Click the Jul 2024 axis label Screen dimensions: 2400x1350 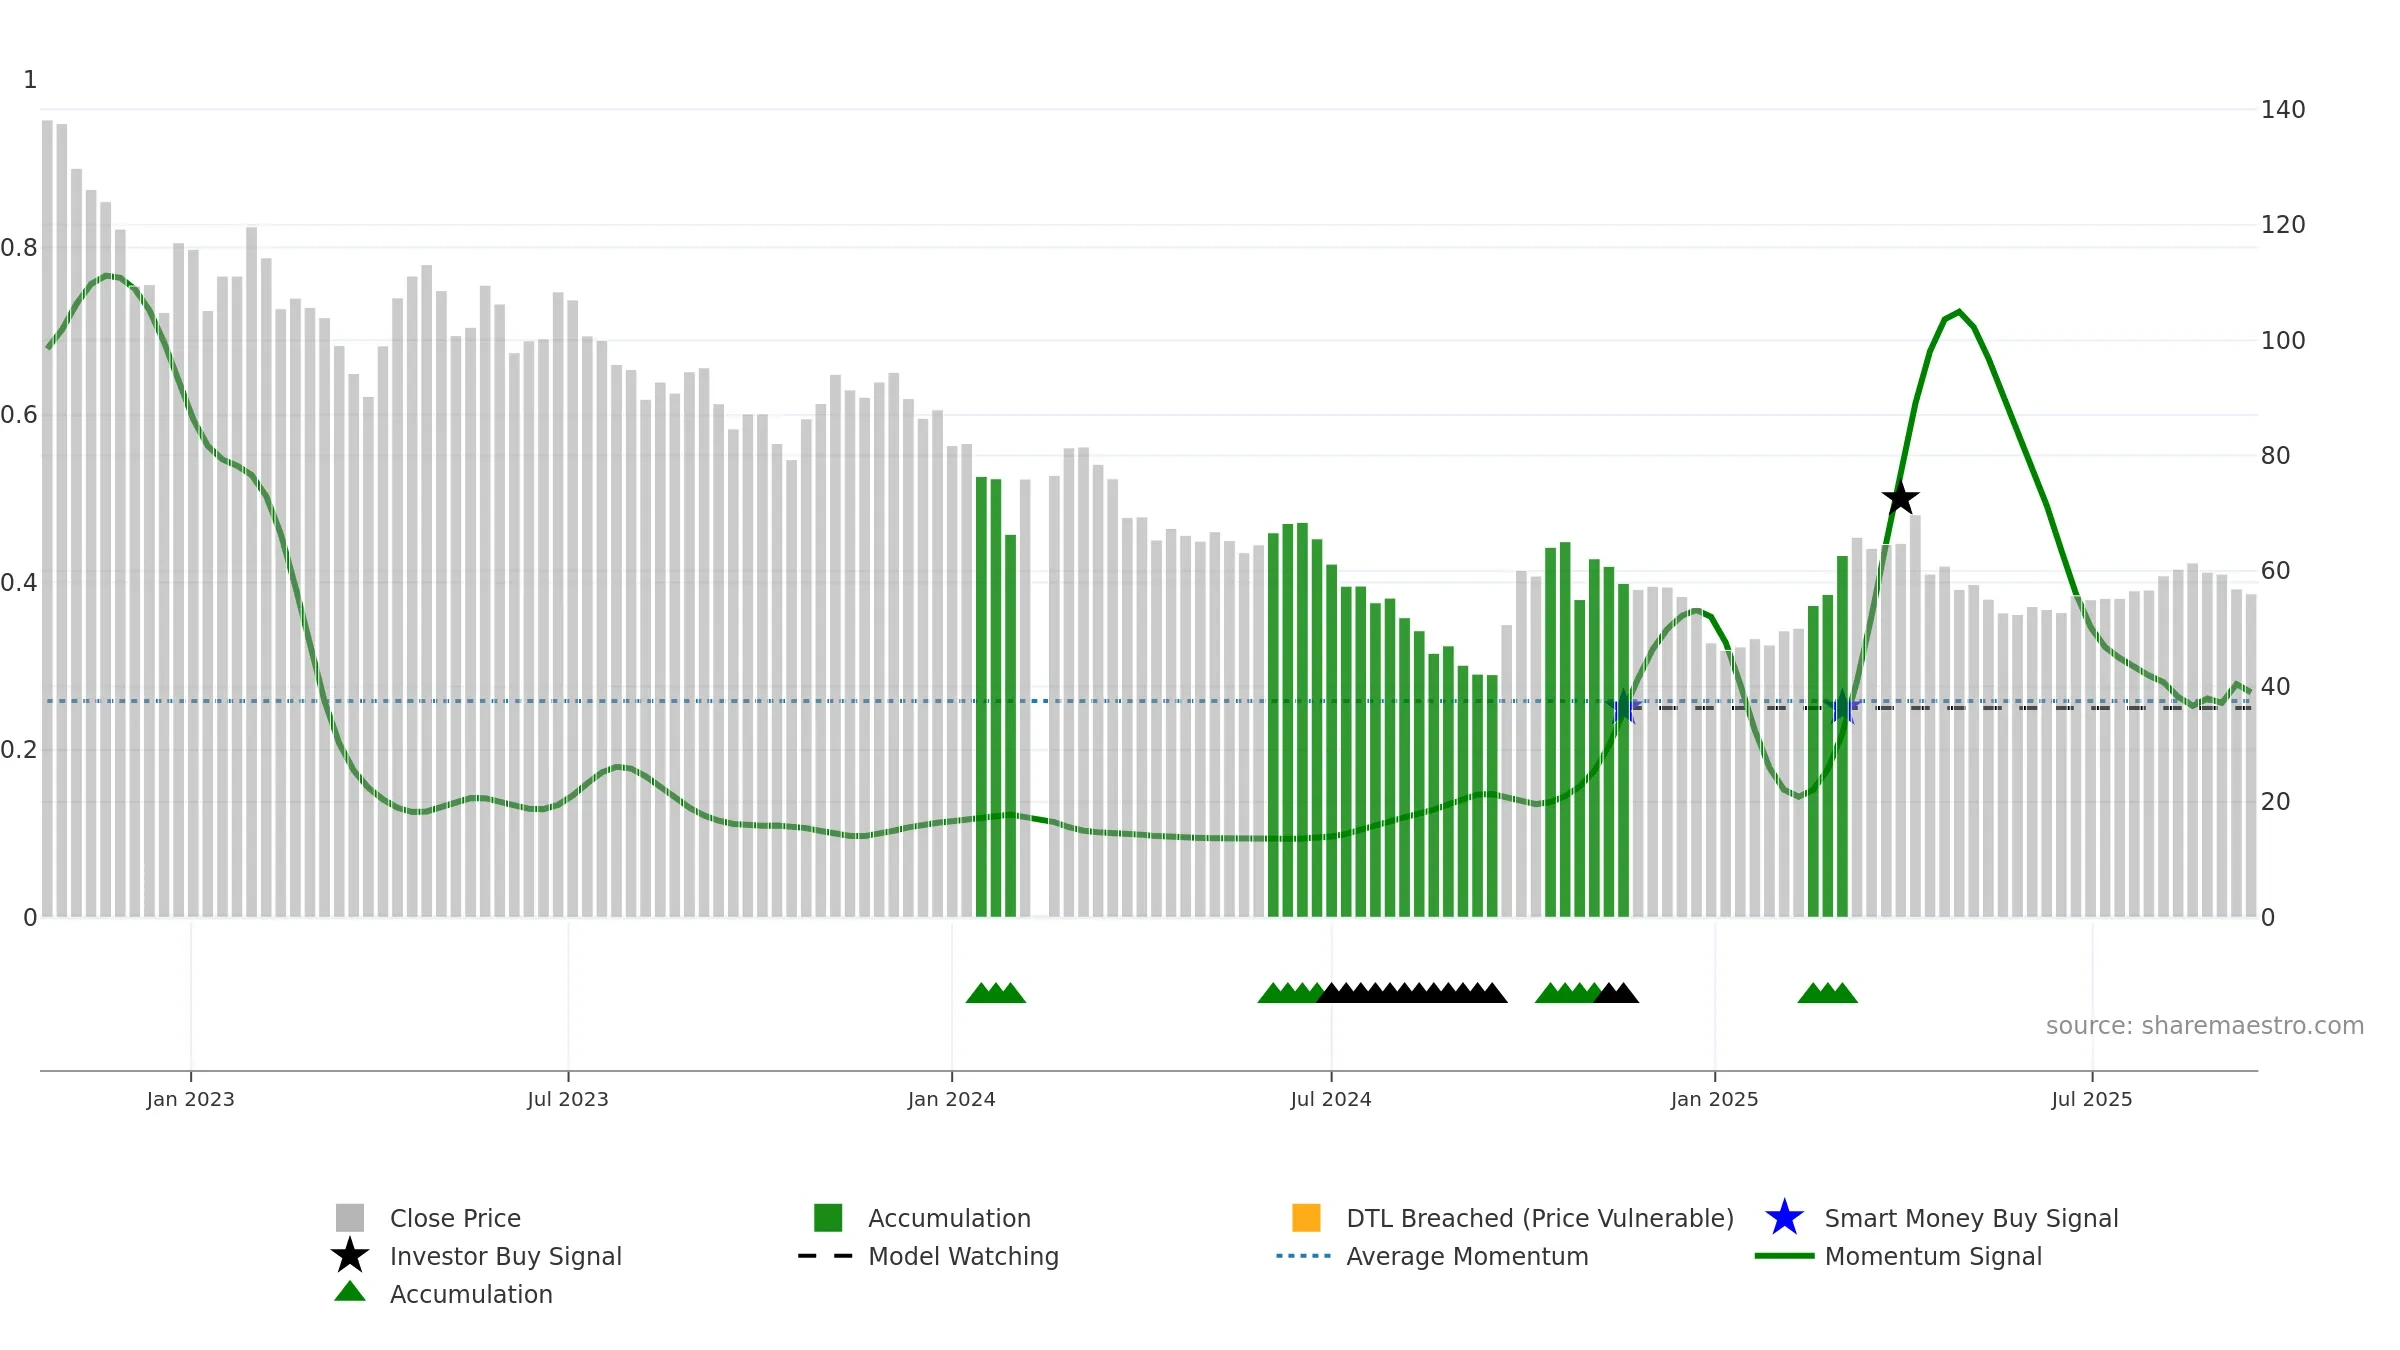coord(1331,1100)
